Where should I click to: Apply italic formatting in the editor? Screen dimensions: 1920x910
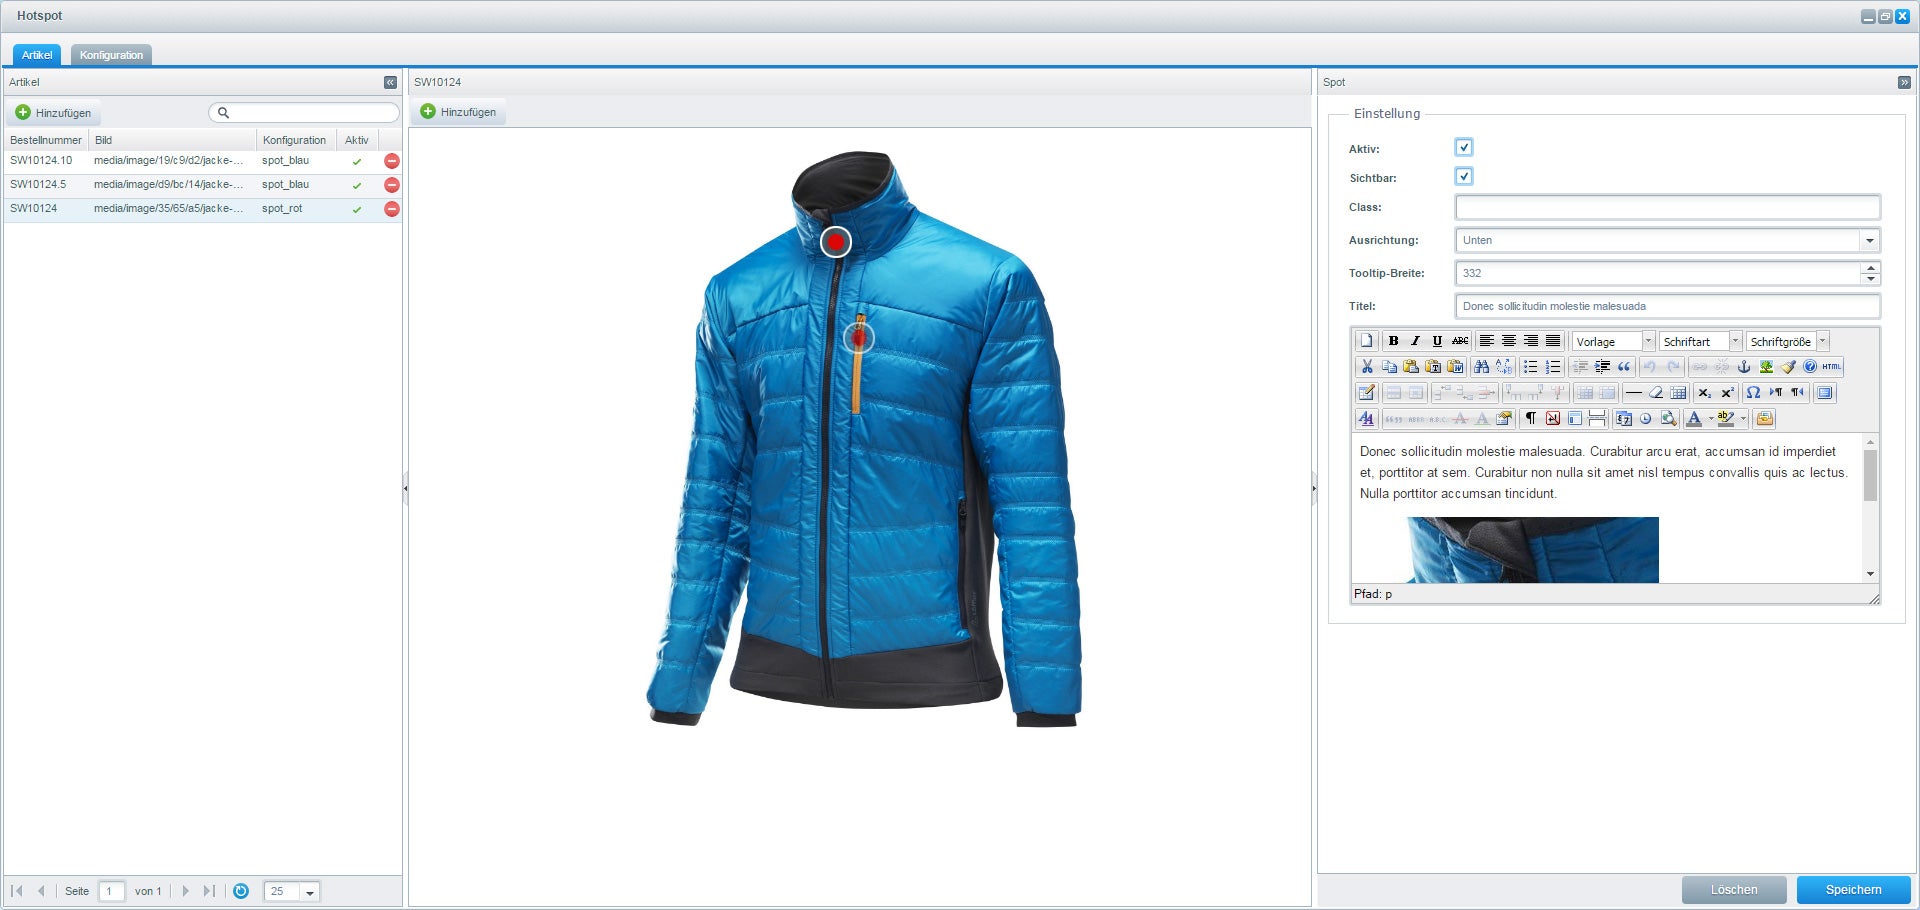coord(1415,341)
